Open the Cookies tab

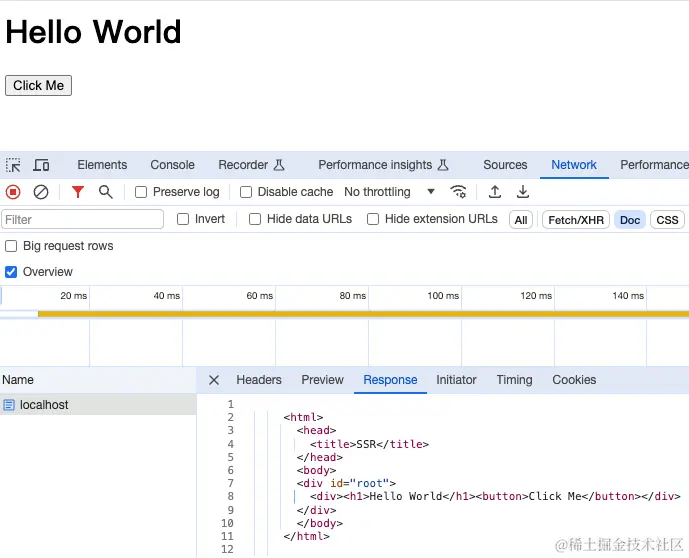(x=574, y=380)
